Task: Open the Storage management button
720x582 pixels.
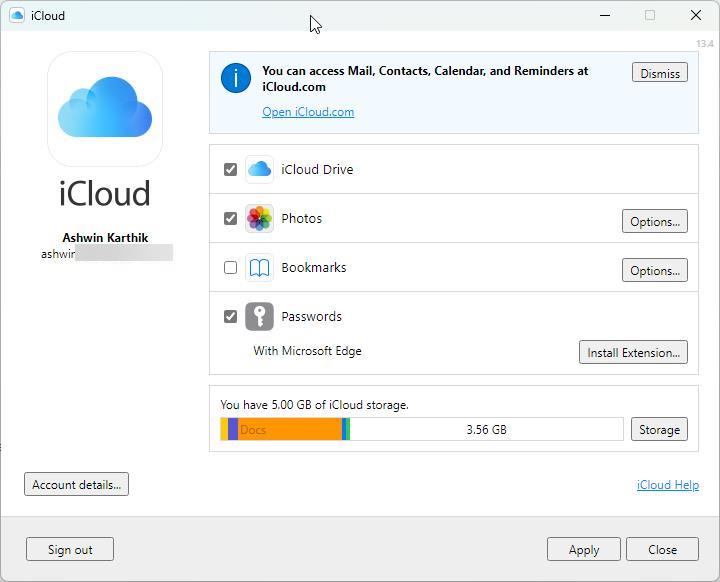Action: point(659,429)
